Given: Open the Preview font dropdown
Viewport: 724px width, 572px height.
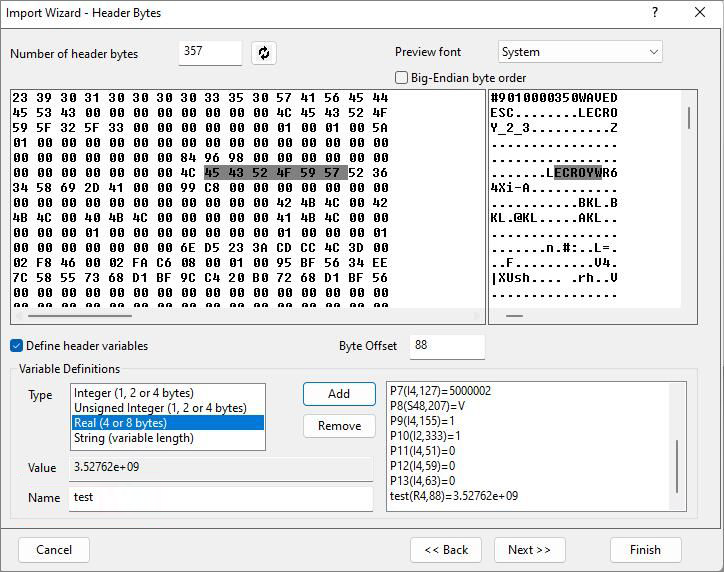Looking at the screenshot, I should (x=580, y=52).
